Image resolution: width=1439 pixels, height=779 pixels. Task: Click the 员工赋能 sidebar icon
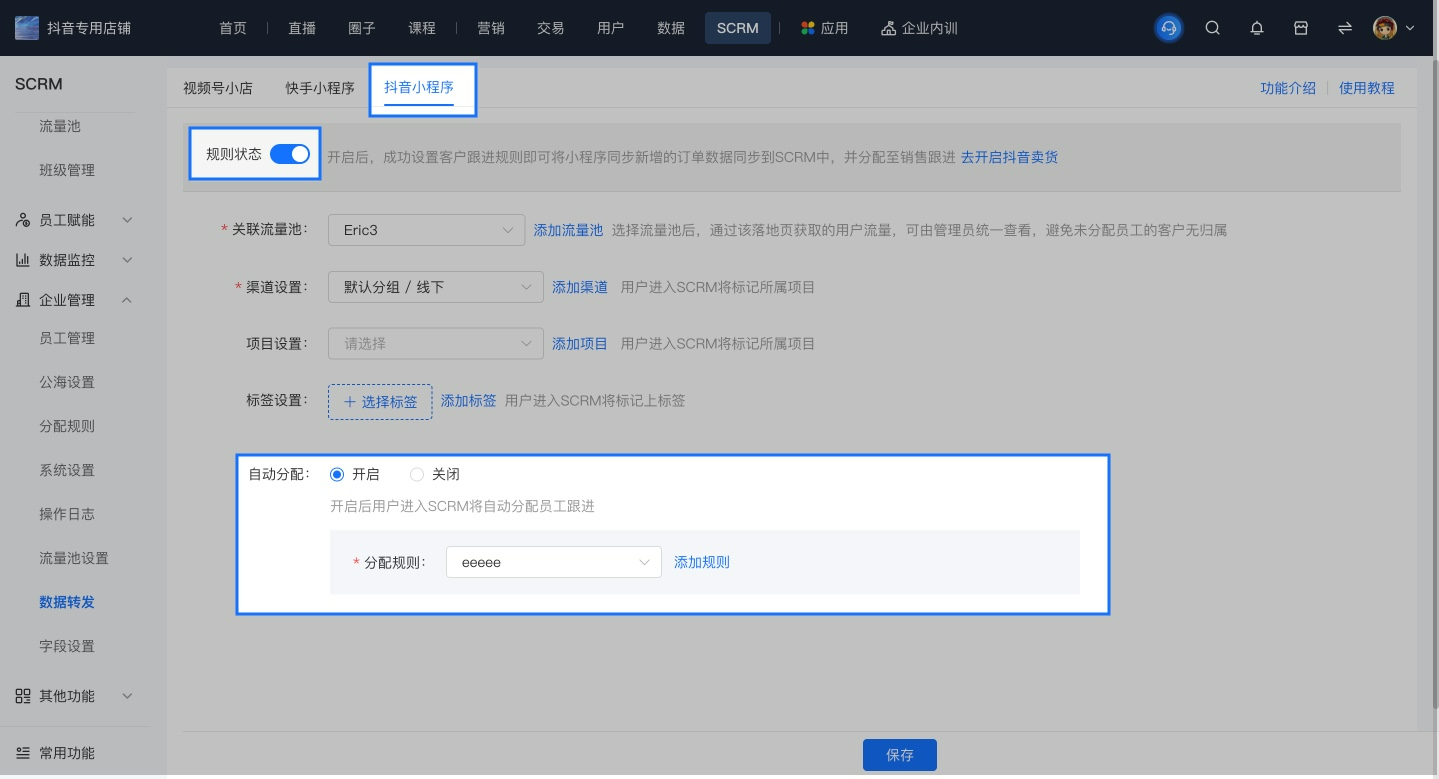23,220
